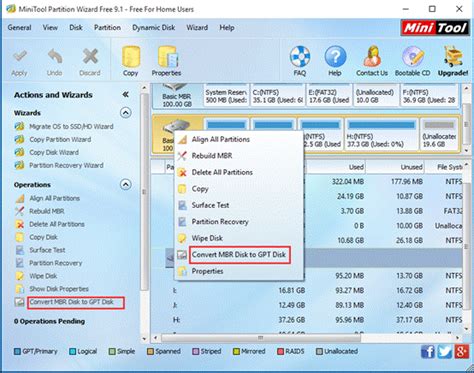Open the Google Plus icon
The height and width of the screenshot is (373, 474).
[462, 351]
